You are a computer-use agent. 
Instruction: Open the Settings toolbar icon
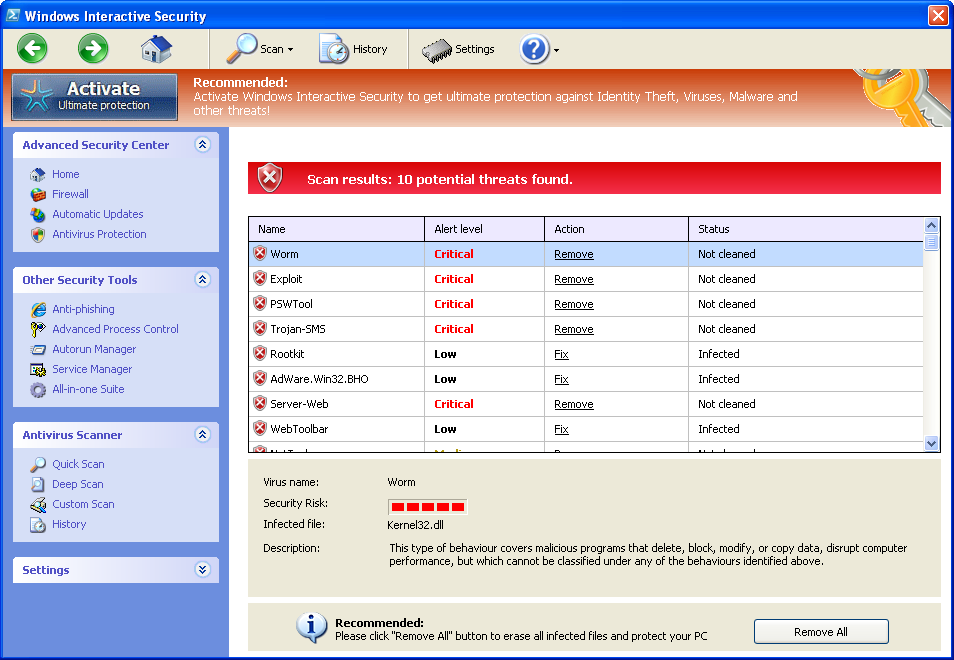[x=459, y=48]
